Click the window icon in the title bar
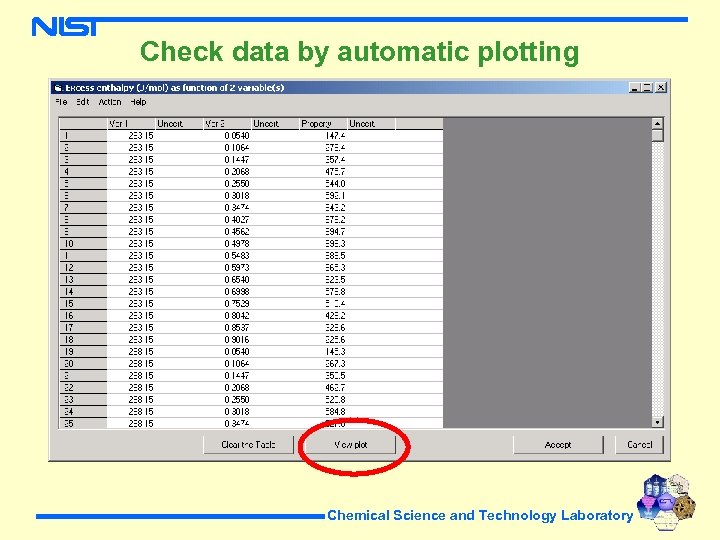 pyautogui.click(x=58, y=88)
